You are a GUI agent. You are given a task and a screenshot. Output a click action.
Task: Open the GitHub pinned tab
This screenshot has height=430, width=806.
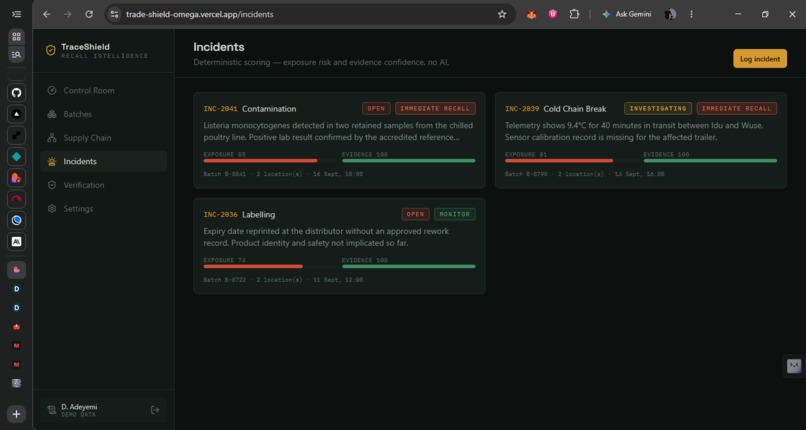coord(16,93)
